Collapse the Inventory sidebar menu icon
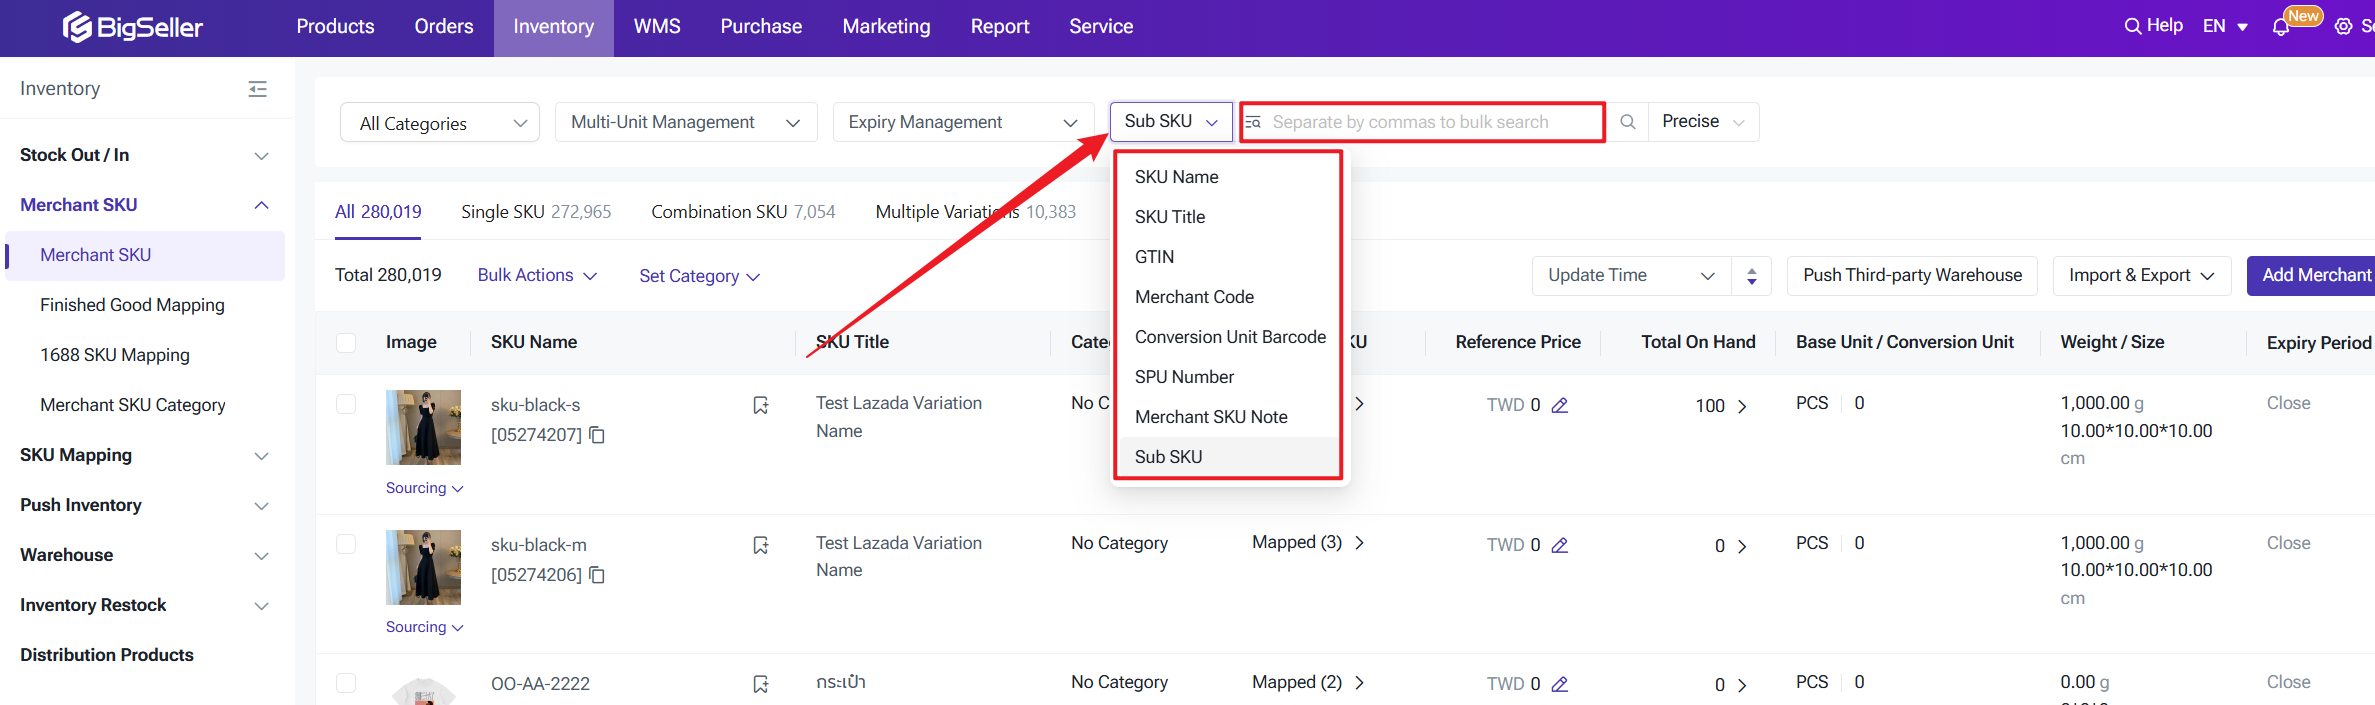The width and height of the screenshot is (2375, 705). coord(257,89)
